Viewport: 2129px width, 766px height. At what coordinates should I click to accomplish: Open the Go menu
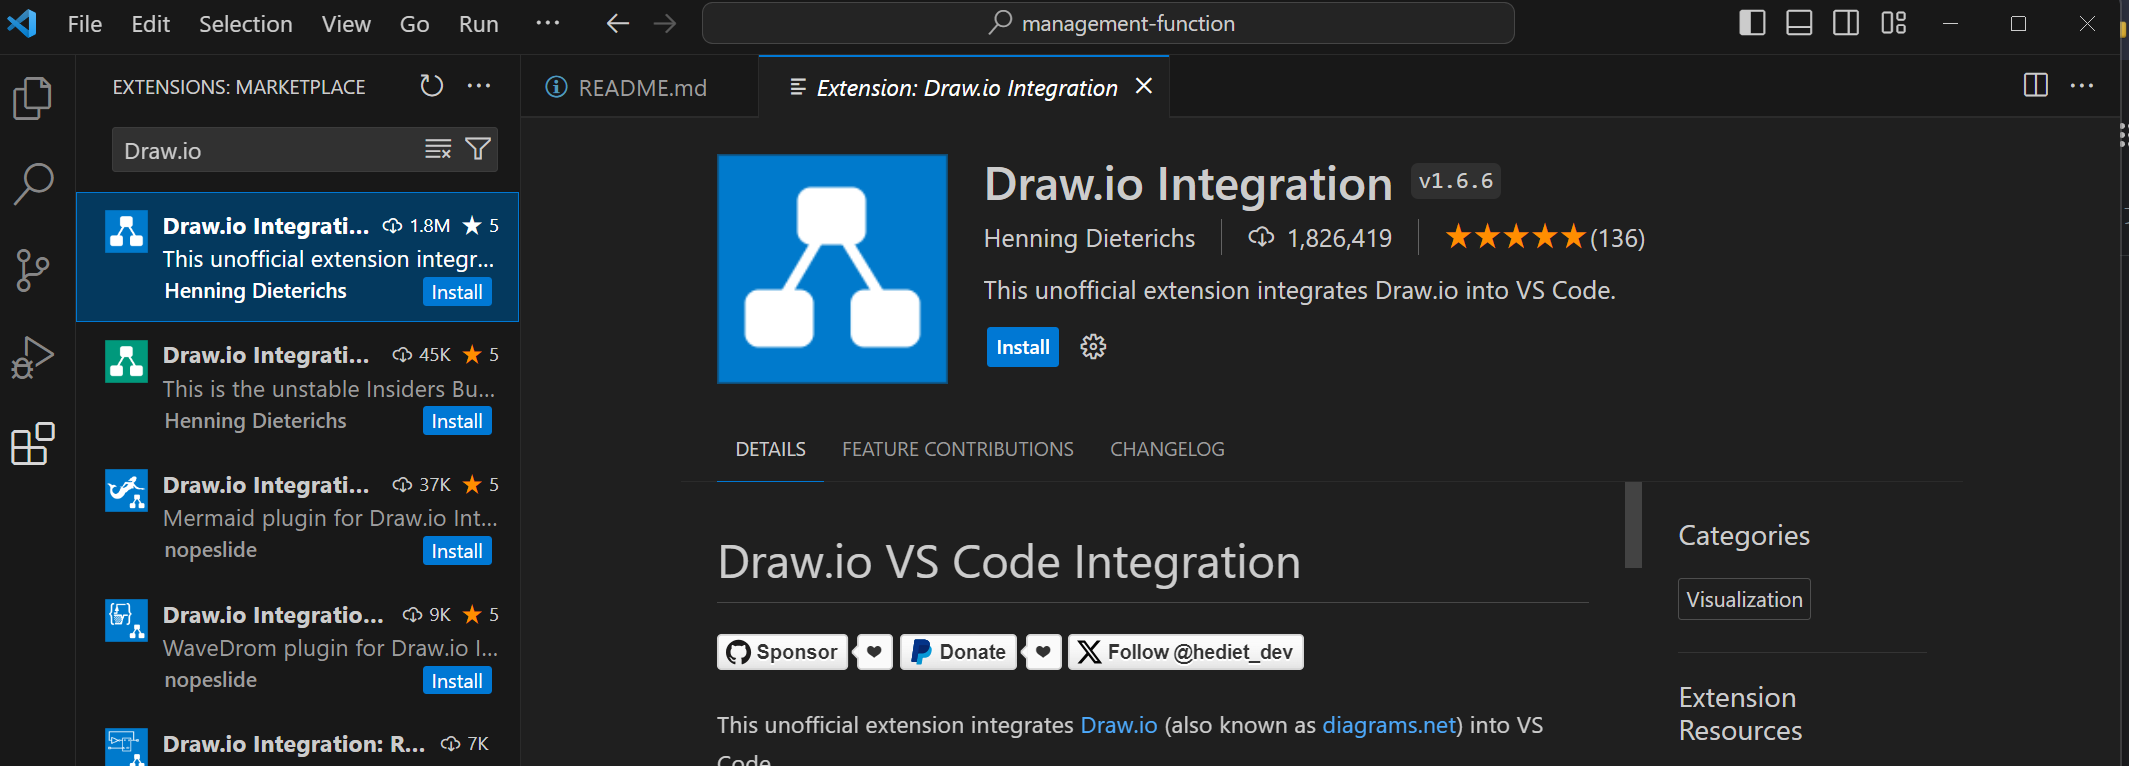(414, 24)
